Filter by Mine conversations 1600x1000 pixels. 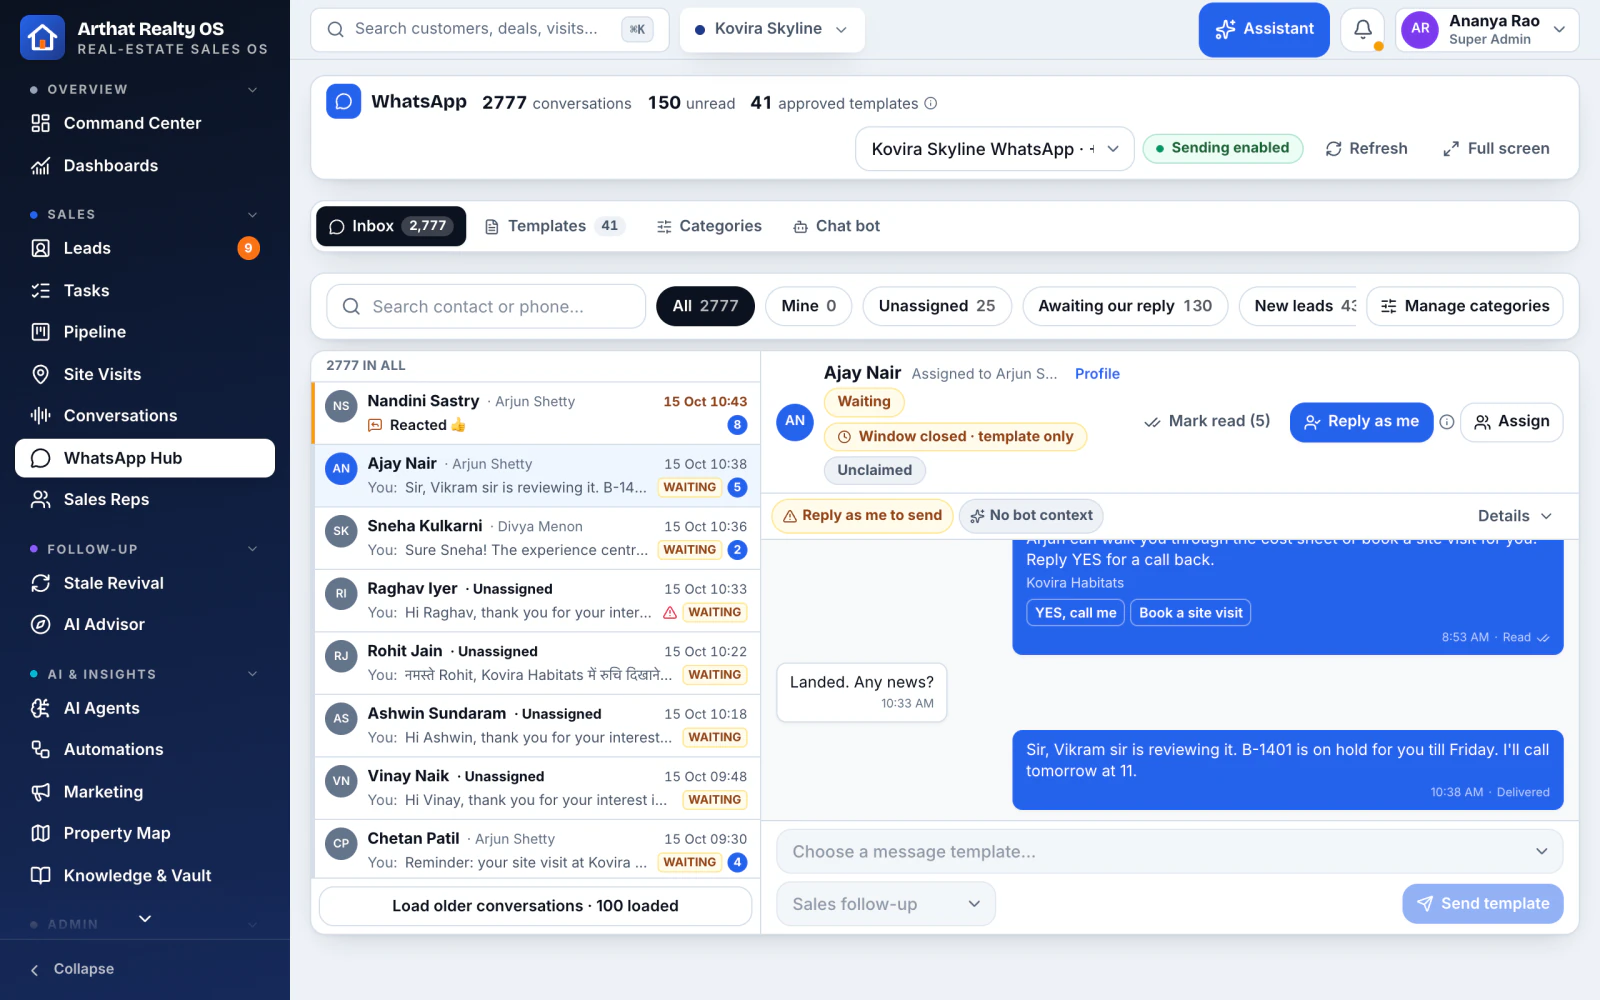(808, 306)
